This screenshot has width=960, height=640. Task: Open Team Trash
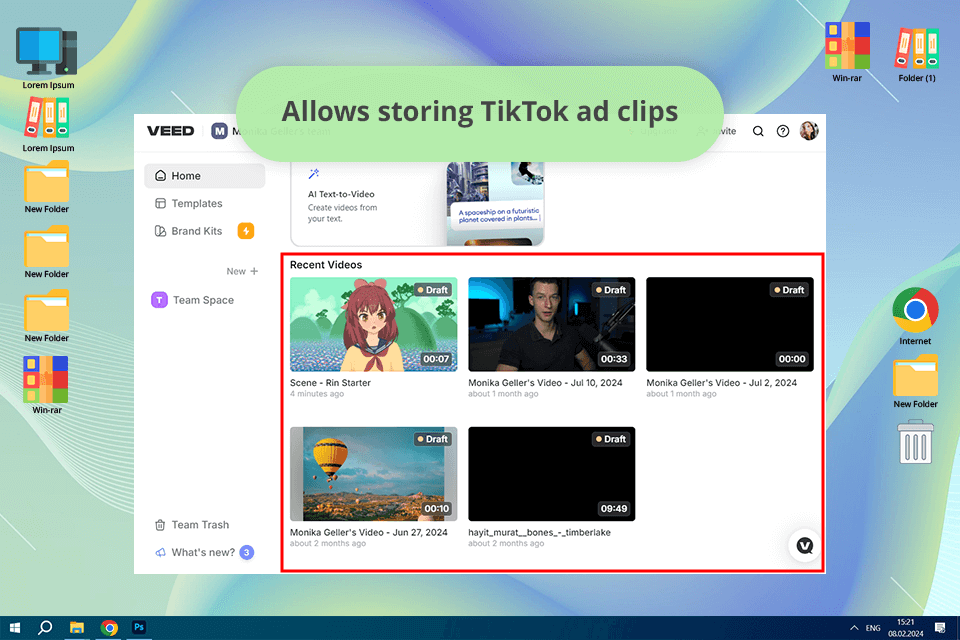(x=192, y=525)
